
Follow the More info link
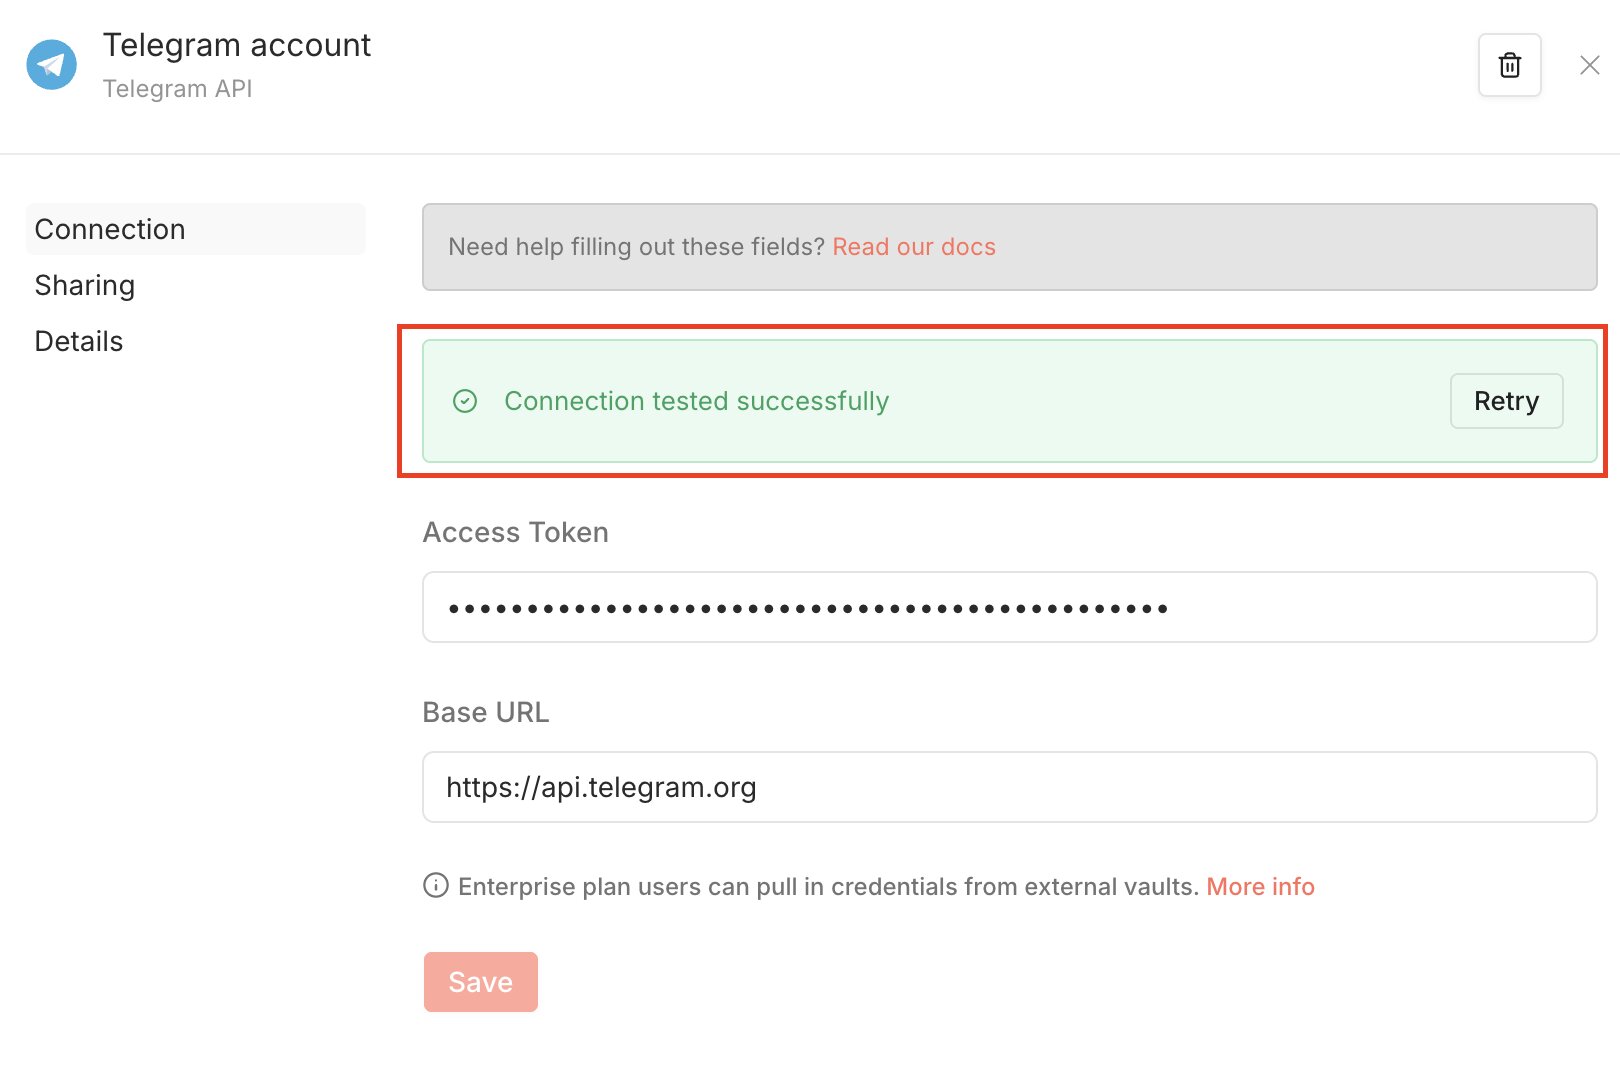point(1260,887)
